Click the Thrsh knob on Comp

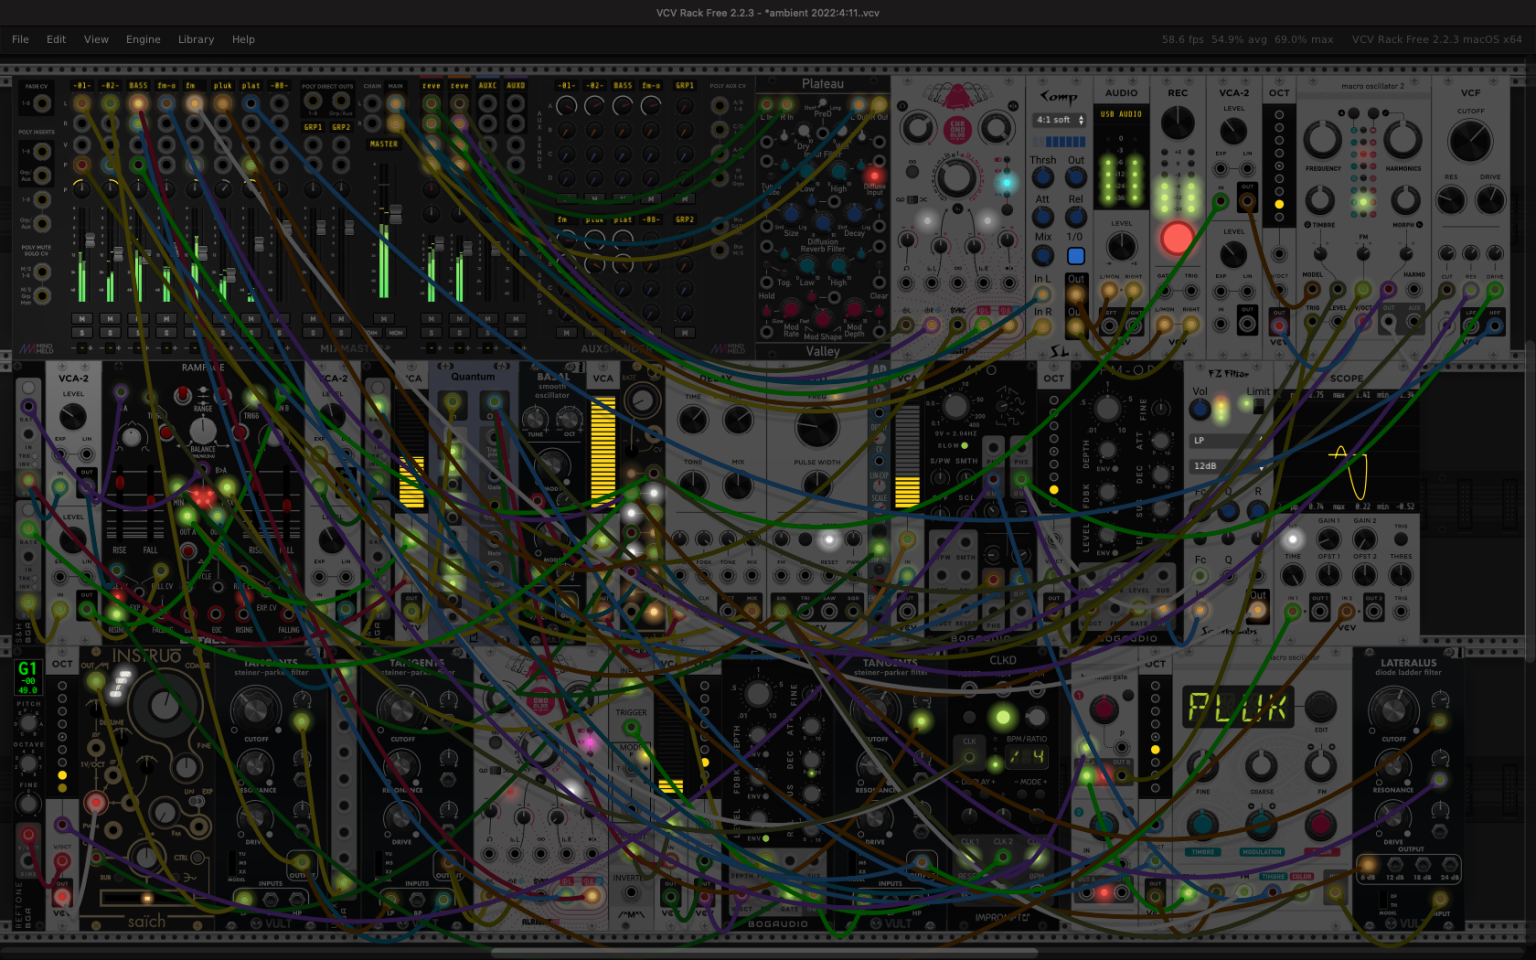(x=1043, y=178)
